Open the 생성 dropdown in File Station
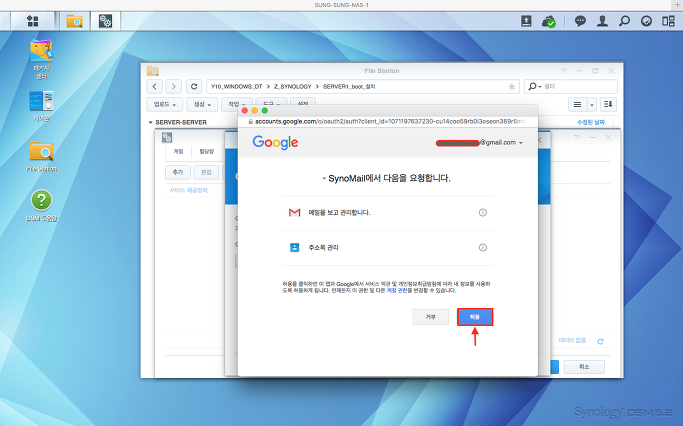This screenshot has height=426, width=683. click(202, 105)
